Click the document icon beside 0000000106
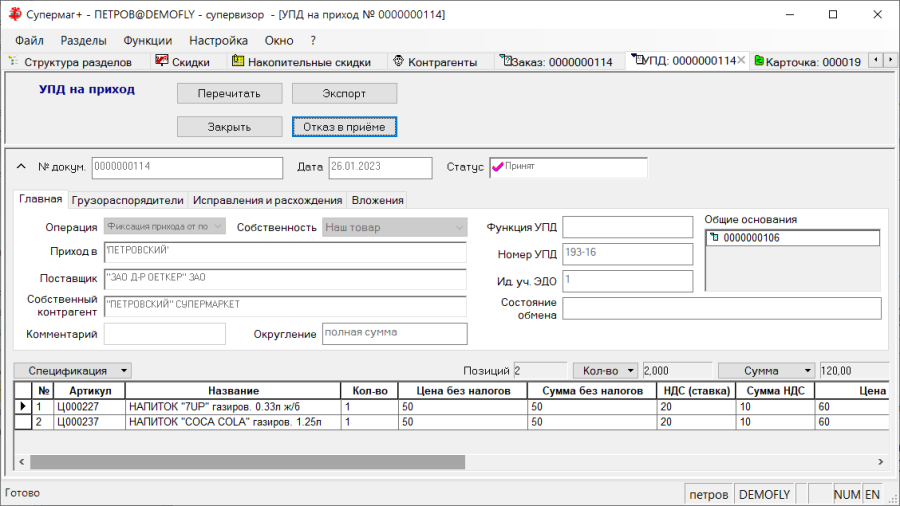 tap(713, 238)
